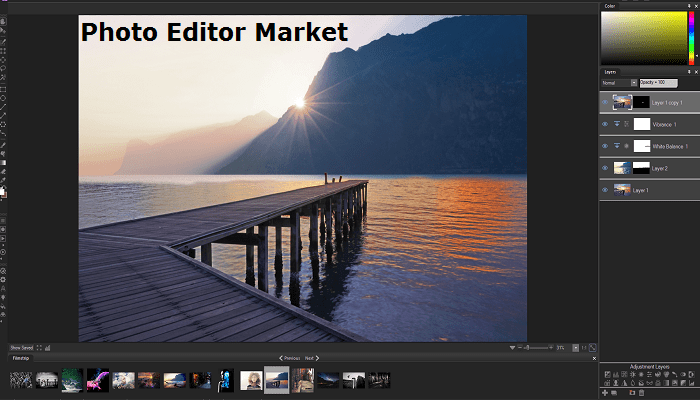Select the Layers panel tab
Viewport: 700px width, 400px height.
pyautogui.click(x=610, y=72)
